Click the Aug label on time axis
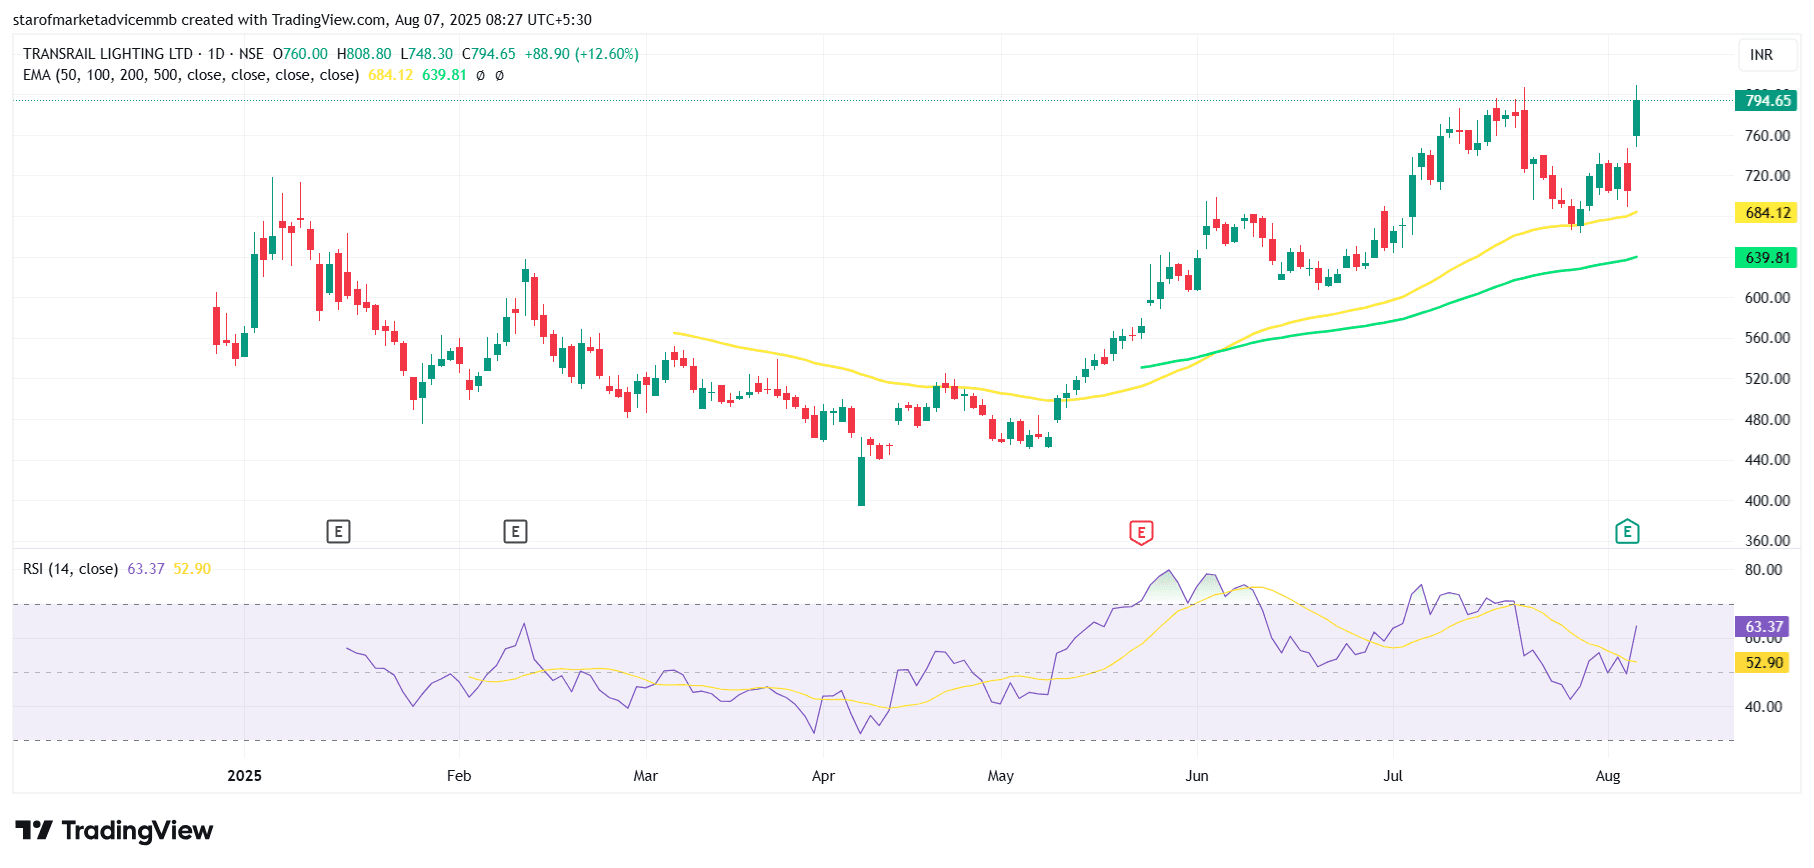Viewport: 1814px width, 868px height. pyautogui.click(x=1608, y=776)
